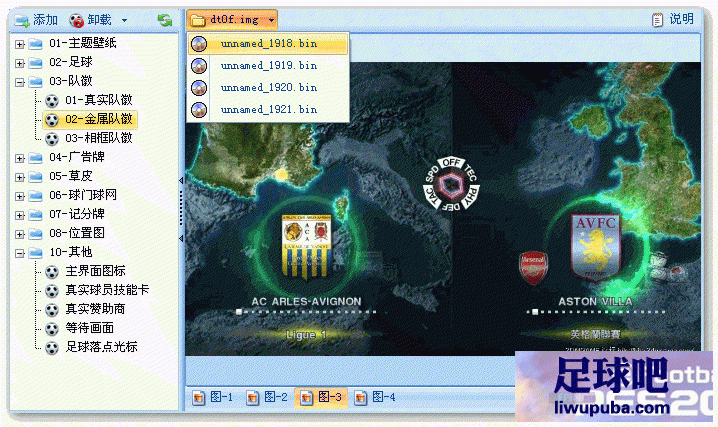Expand the 05-草皮 tree node

coord(20,177)
